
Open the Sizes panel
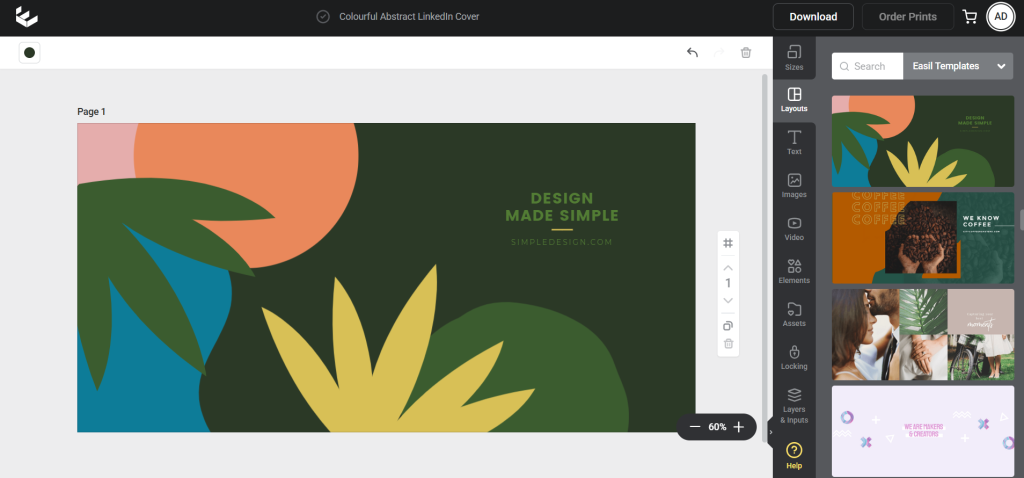[794, 58]
